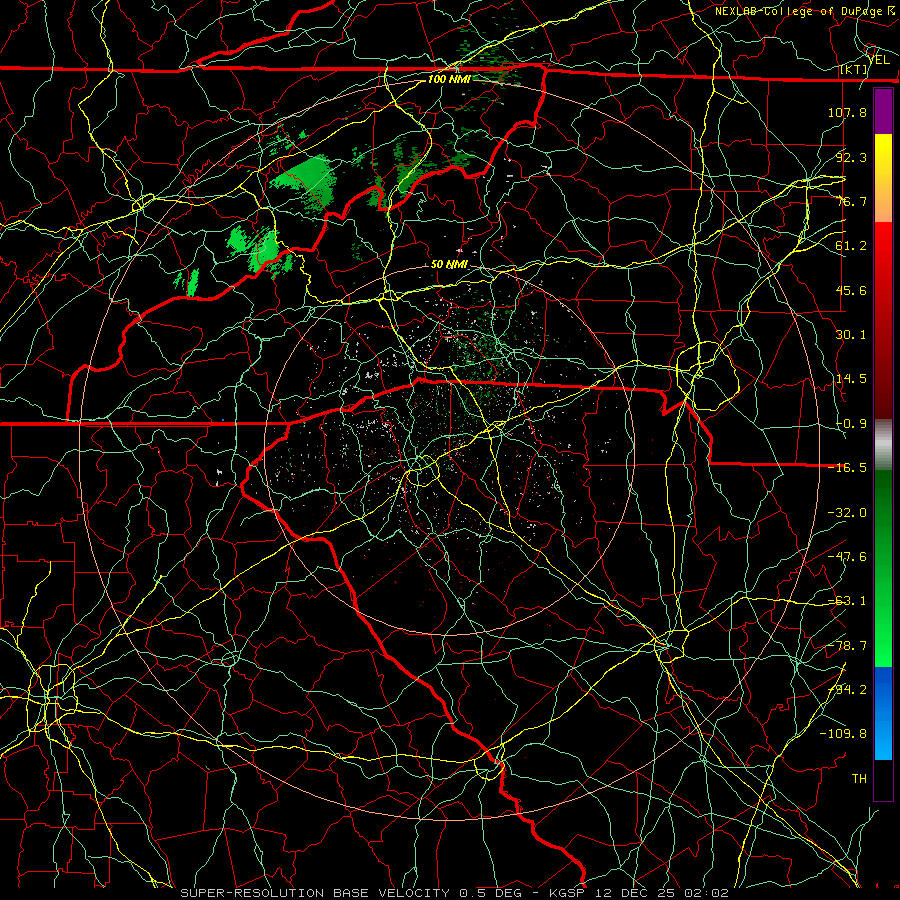Pick the purple segment of color bar
The height and width of the screenshot is (900, 900).
(883, 111)
